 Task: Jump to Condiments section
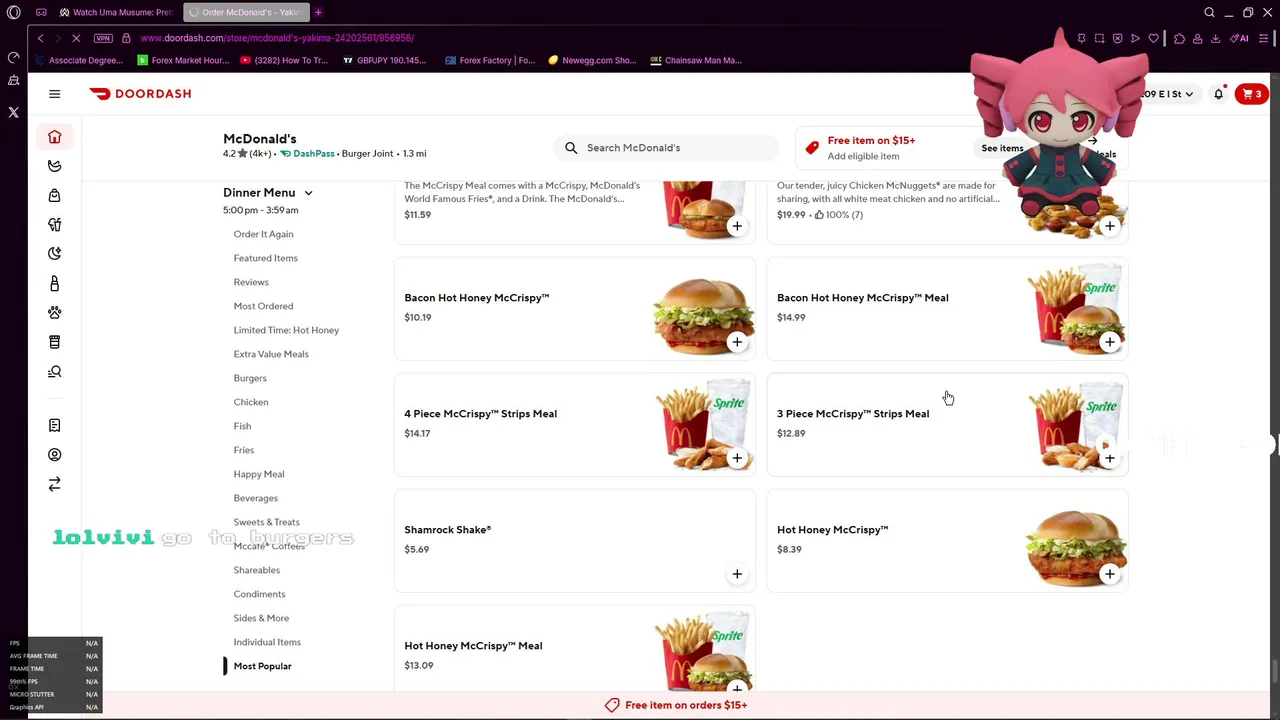[259, 594]
